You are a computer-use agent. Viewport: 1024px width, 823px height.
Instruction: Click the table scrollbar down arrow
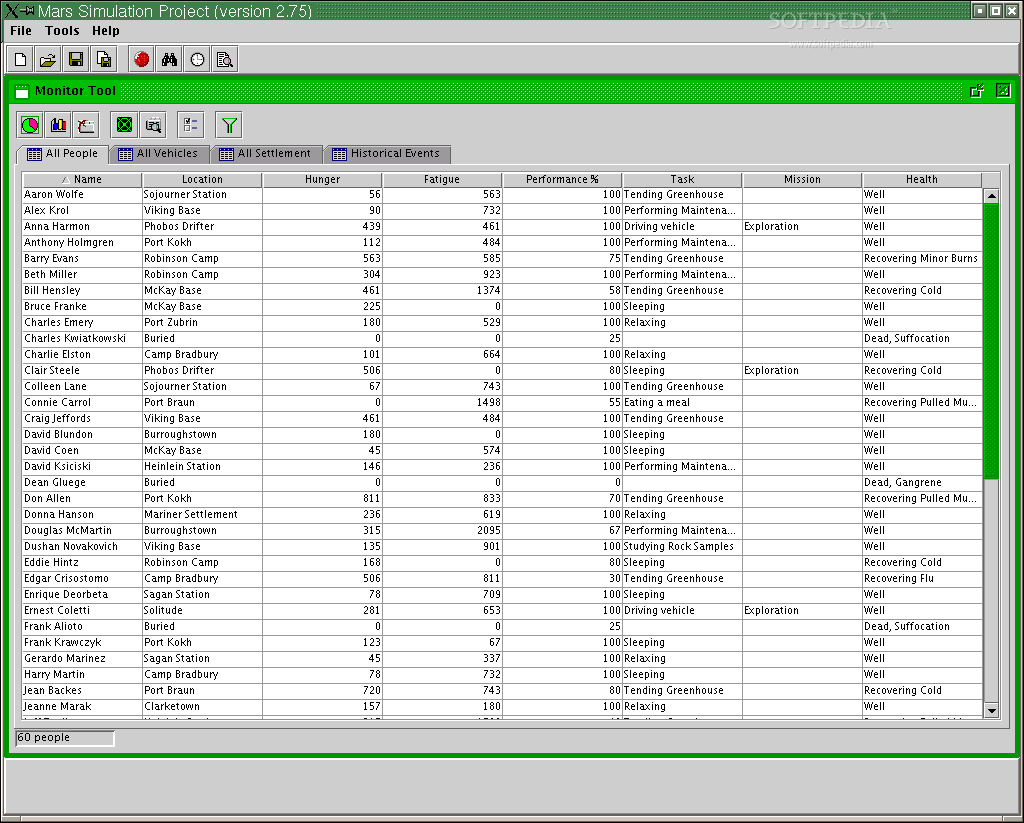tap(991, 711)
